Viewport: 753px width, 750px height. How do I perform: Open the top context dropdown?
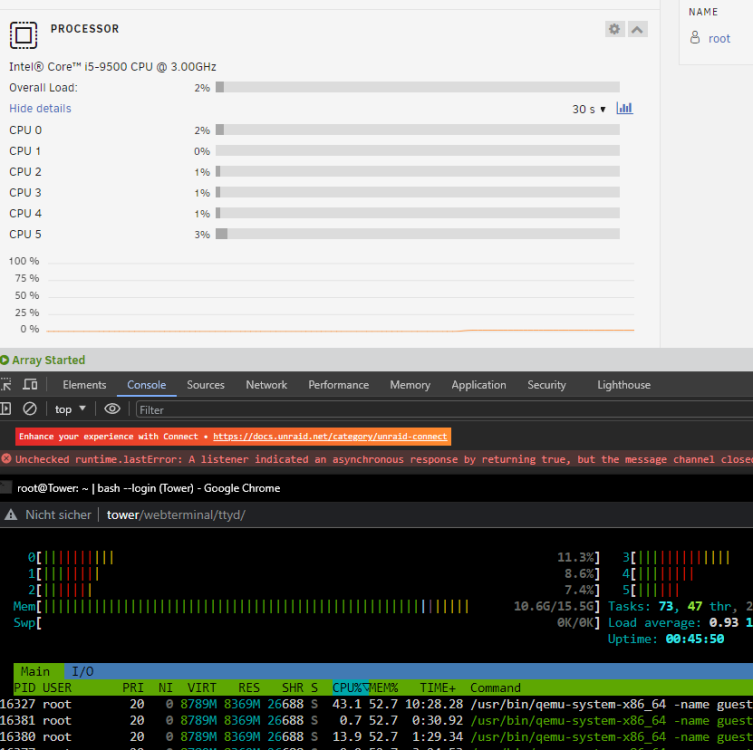pyautogui.click(x=70, y=409)
